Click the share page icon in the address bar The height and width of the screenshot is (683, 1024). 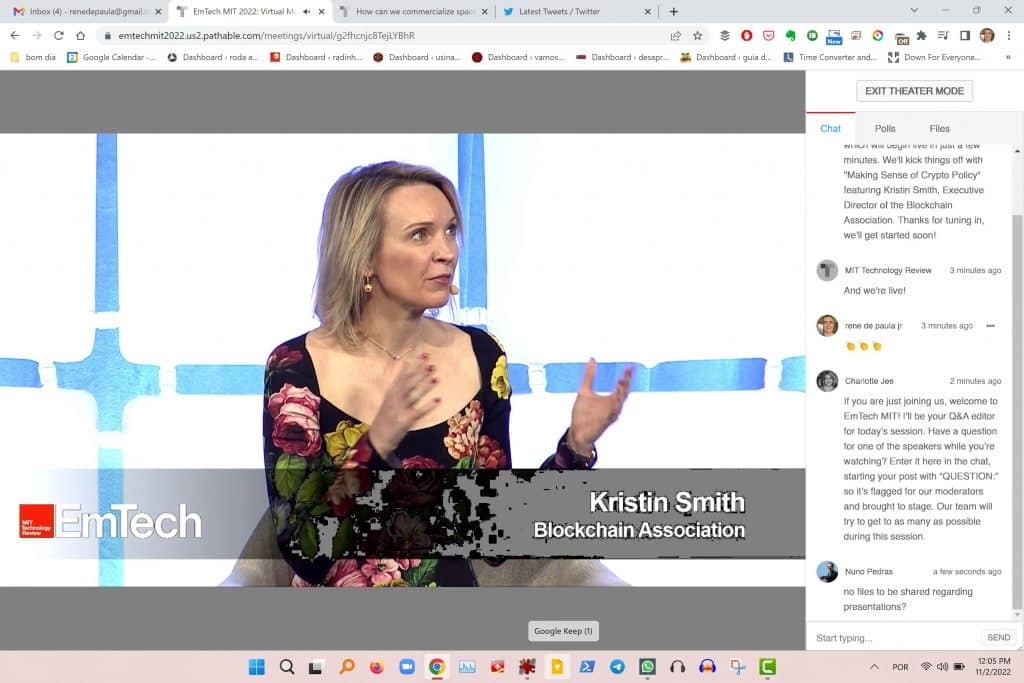point(676,34)
